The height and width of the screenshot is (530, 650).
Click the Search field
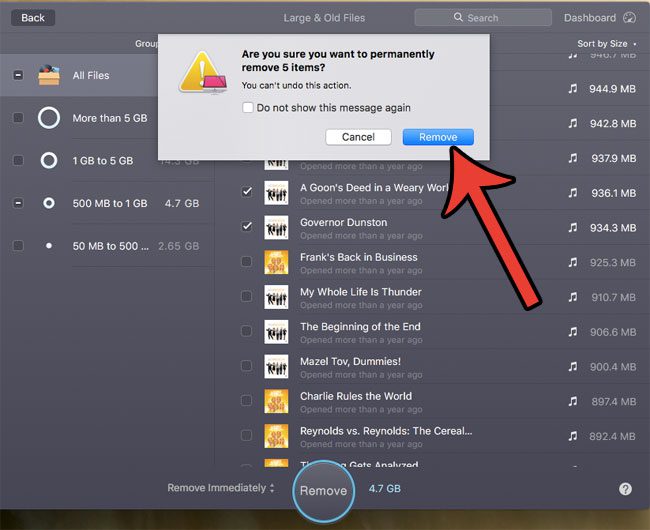(483, 18)
